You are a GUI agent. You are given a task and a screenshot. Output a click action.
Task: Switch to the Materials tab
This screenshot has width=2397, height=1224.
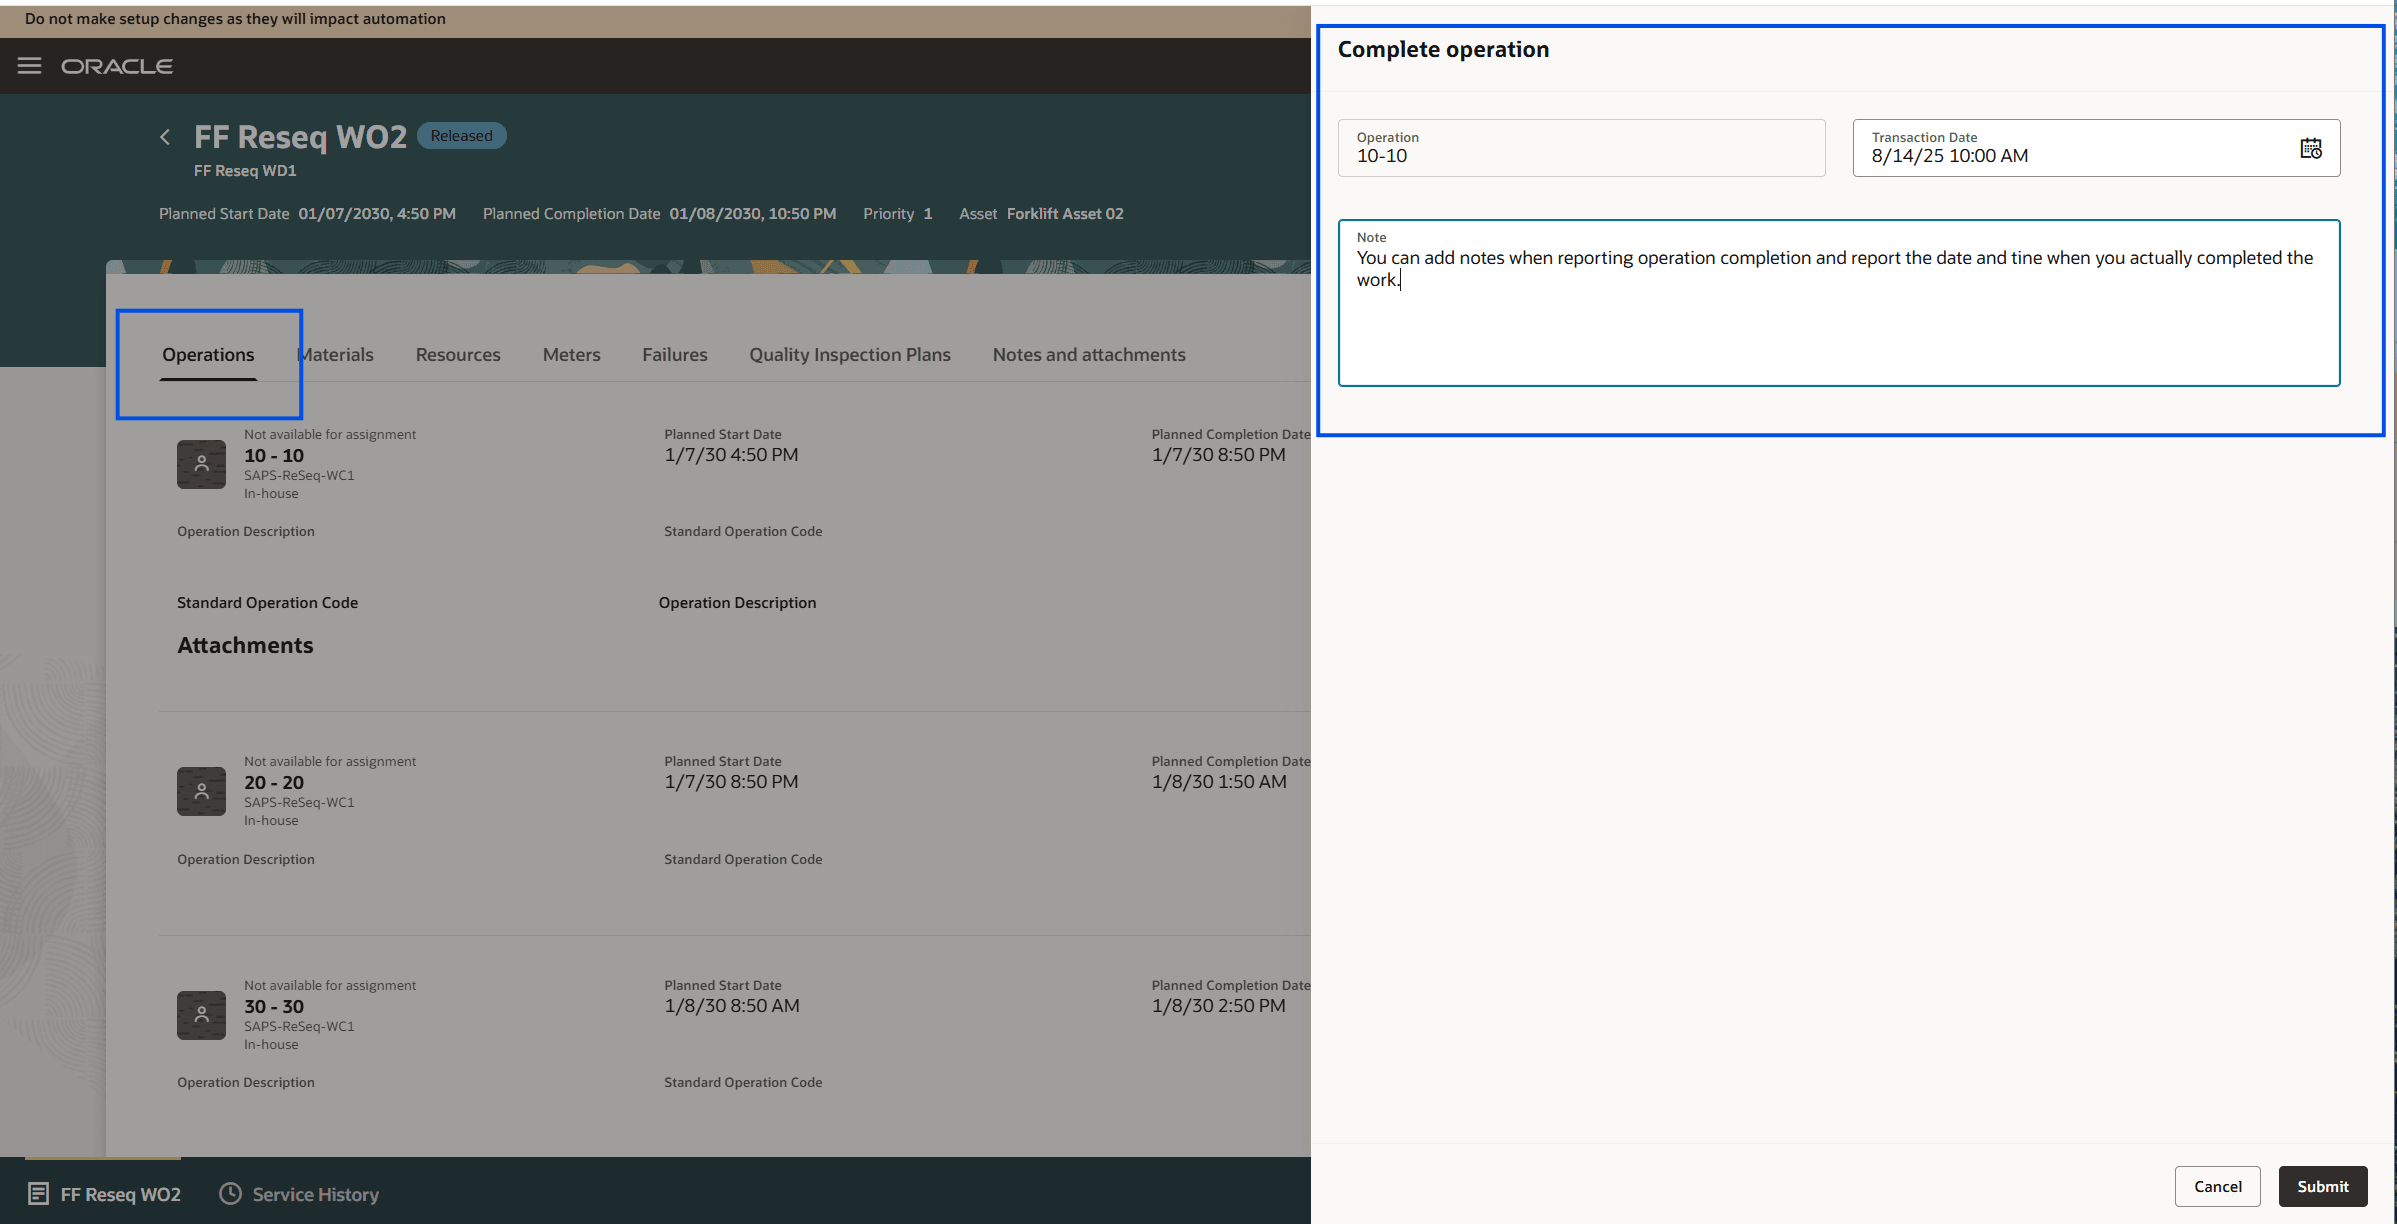click(336, 354)
